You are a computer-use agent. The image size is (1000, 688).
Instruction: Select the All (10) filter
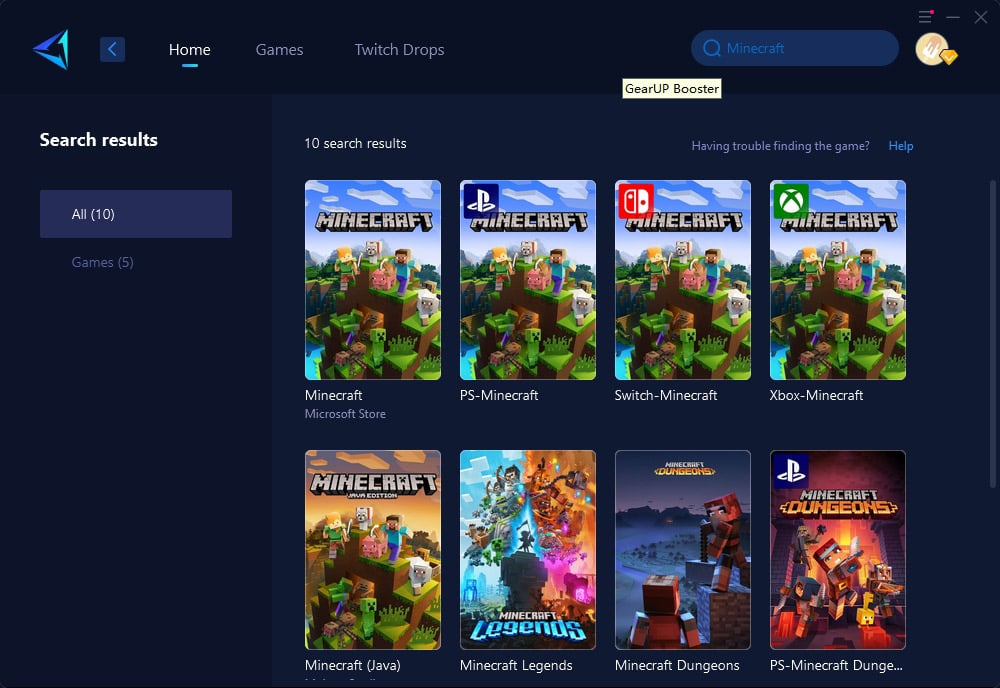[136, 214]
